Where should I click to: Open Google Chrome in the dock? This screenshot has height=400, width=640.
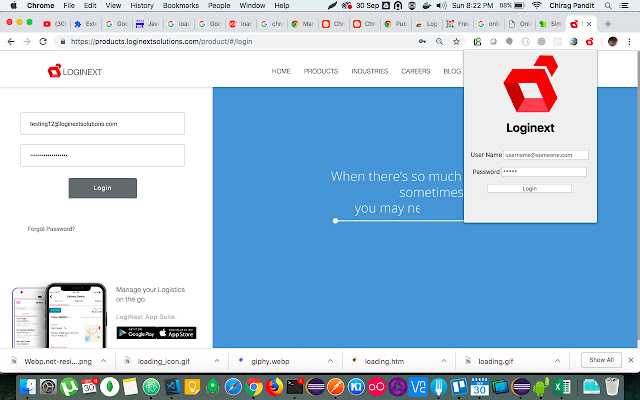point(253,386)
